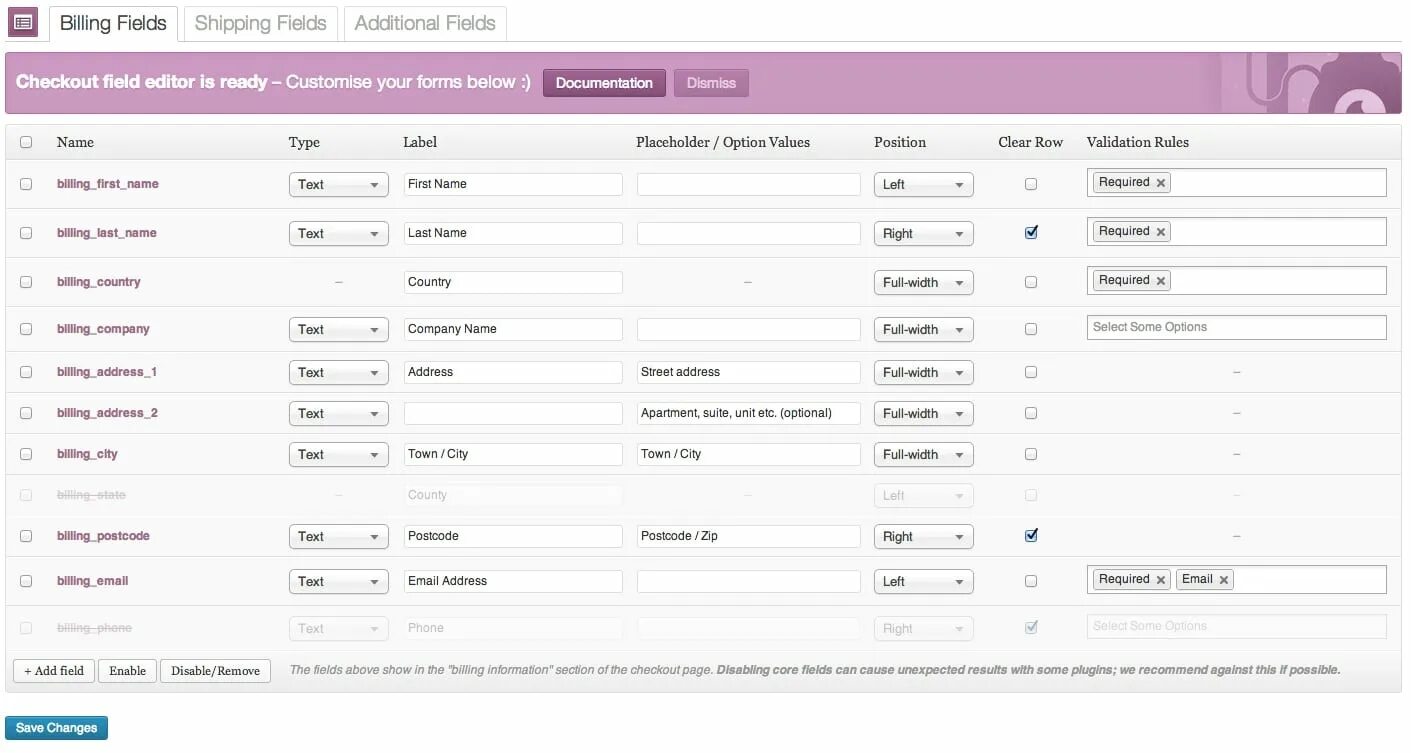Image resolution: width=1411 pixels, height=753 pixels.
Task: Click the checkout fields list icon
Action: tap(23, 21)
